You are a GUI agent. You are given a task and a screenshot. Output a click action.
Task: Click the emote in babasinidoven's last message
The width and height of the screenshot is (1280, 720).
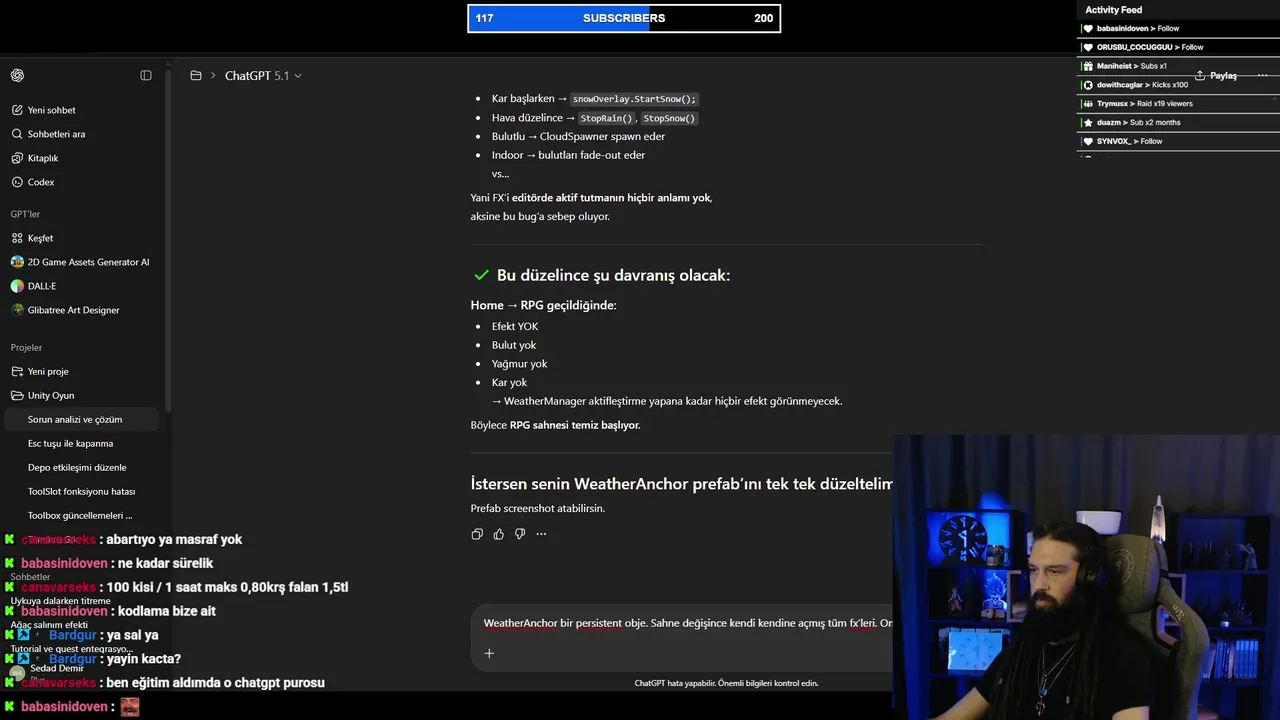tap(130, 707)
